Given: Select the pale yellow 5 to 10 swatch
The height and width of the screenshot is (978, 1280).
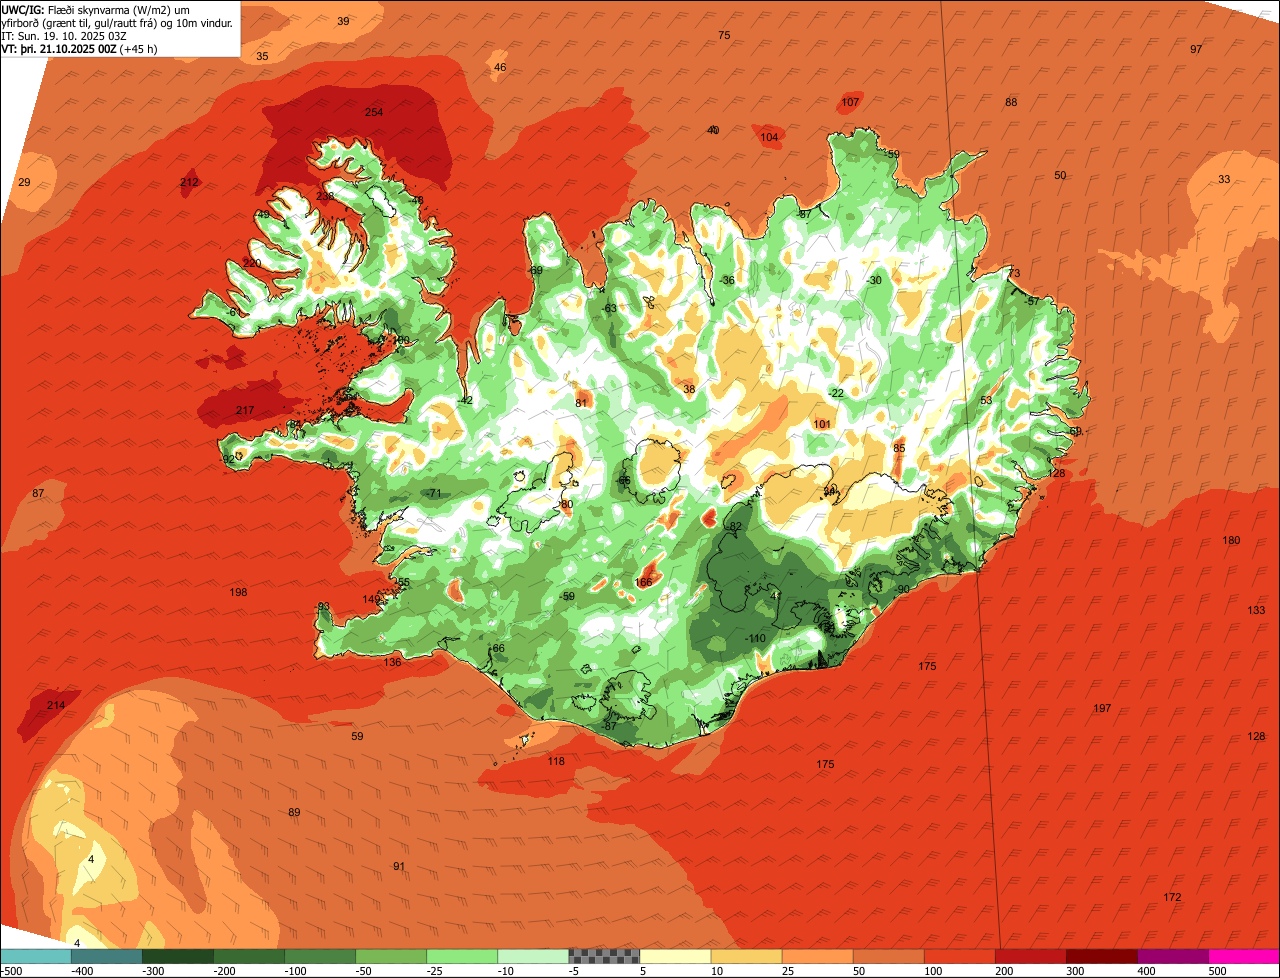Looking at the screenshot, I should tap(675, 956).
